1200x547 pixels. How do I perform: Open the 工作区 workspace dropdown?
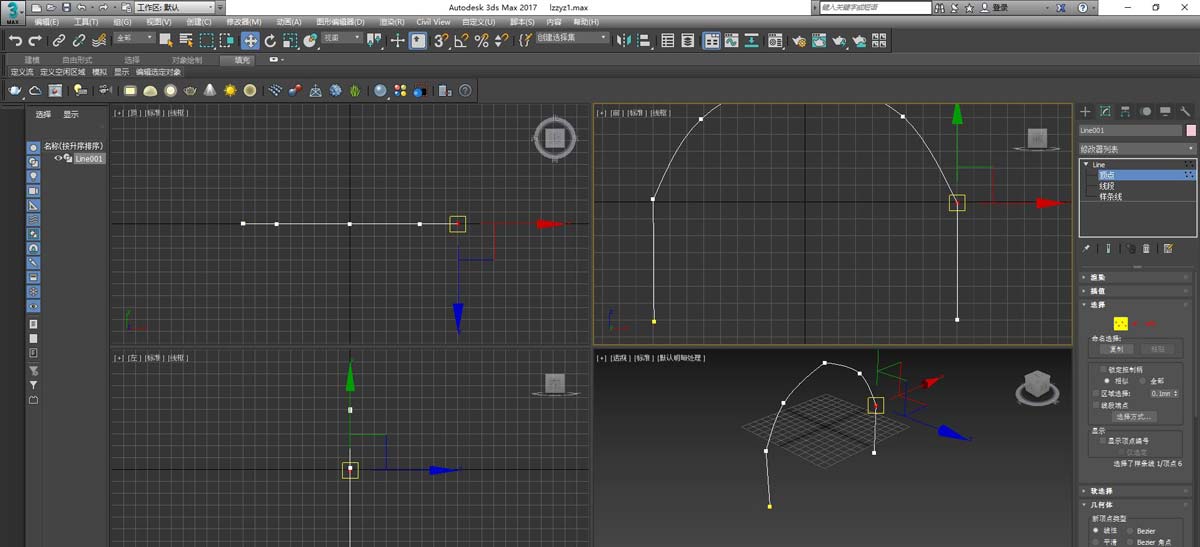tap(176, 7)
